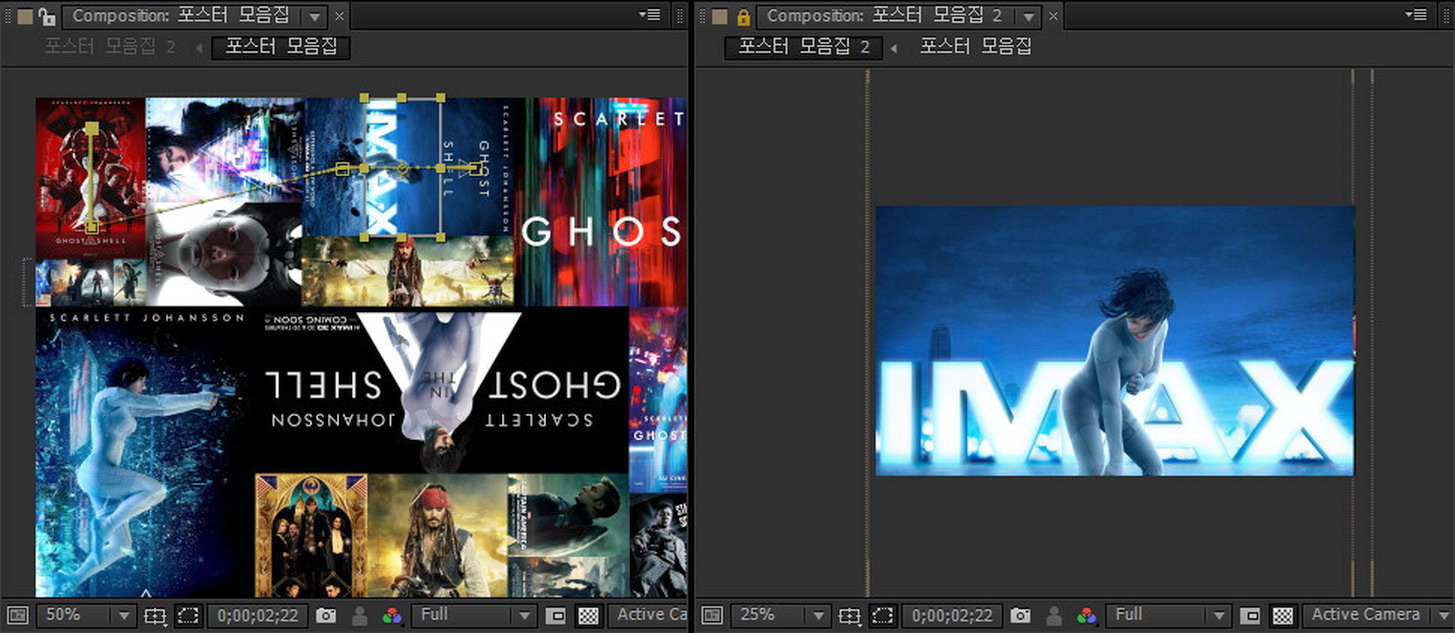Select '포스터 모음집' breadcrumb in right panel

(x=975, y=46)
